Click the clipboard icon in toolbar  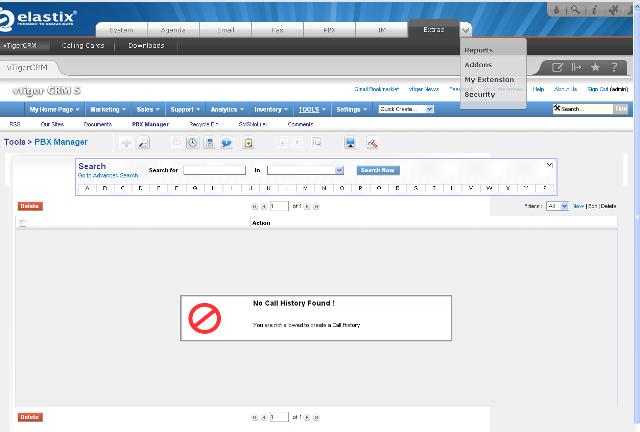[247, 143]
